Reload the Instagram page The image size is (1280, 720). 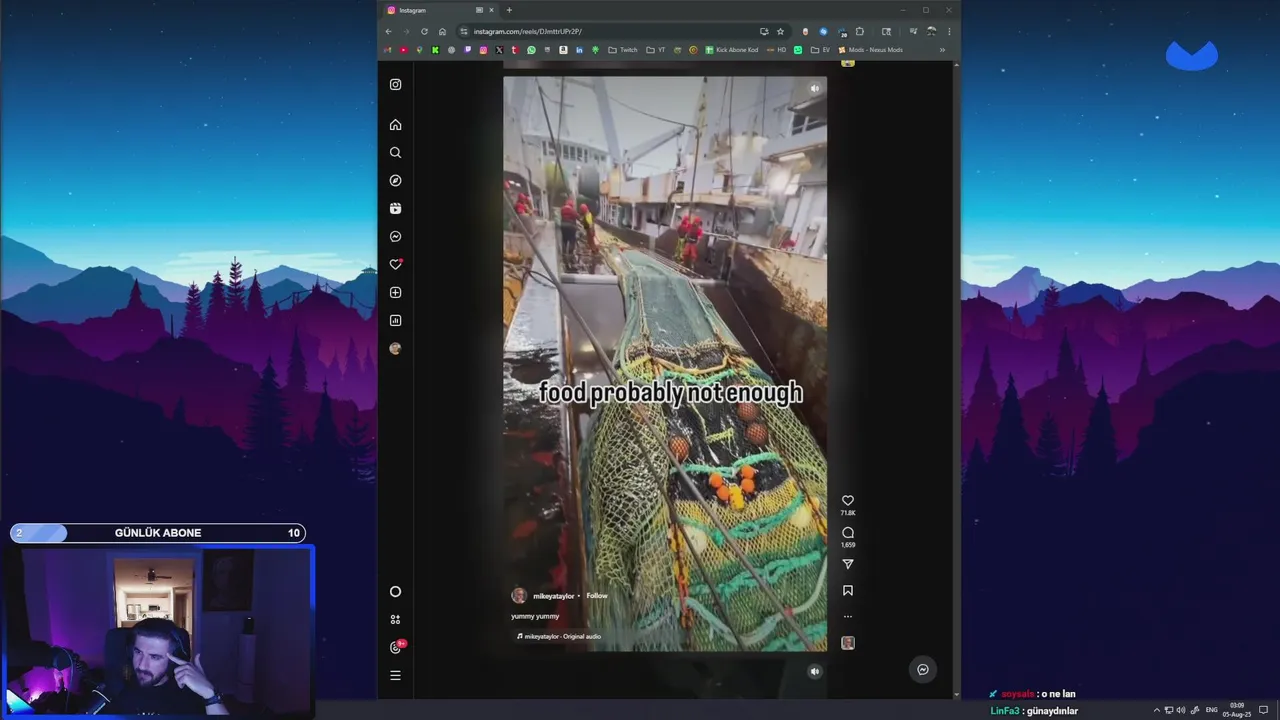(x=424, y=31)
